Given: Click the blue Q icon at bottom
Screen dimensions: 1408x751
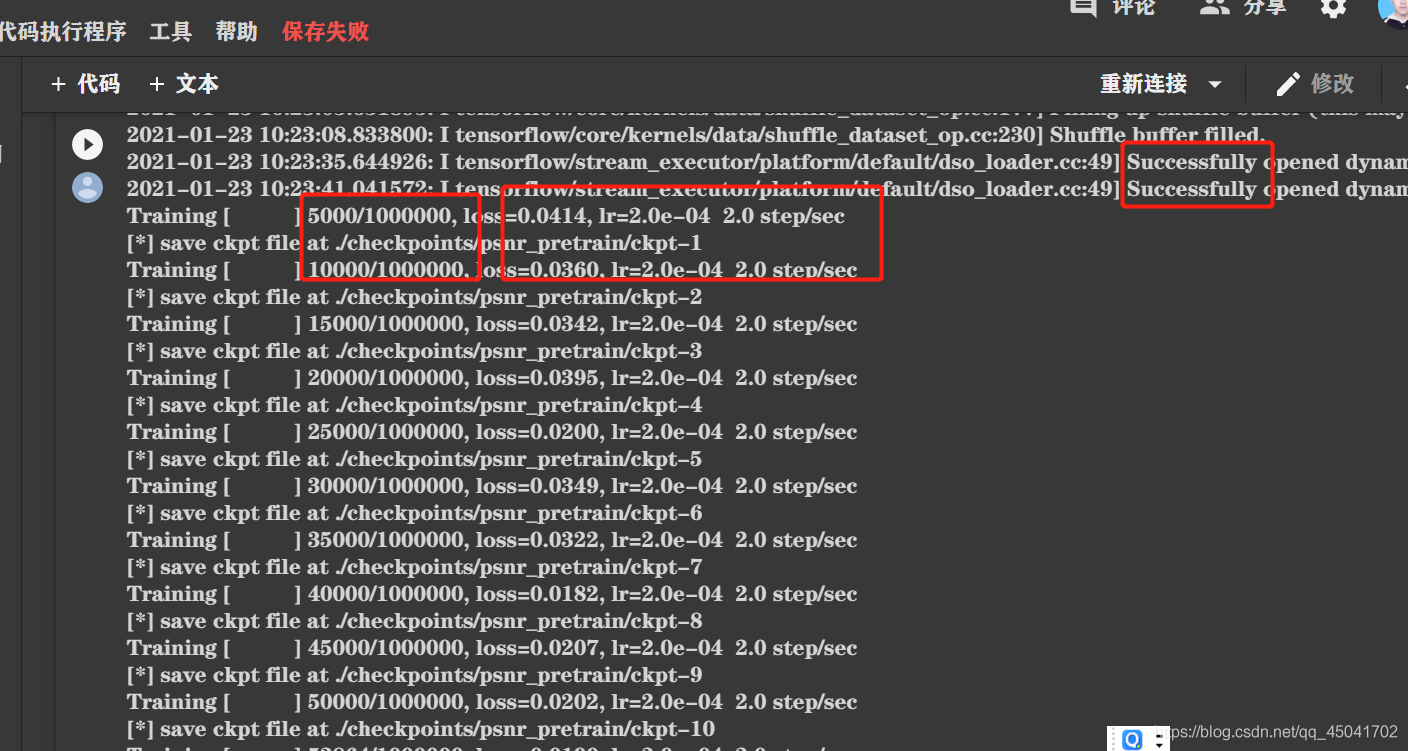Looking at the screenshot, I should [x=1132, y=740].
